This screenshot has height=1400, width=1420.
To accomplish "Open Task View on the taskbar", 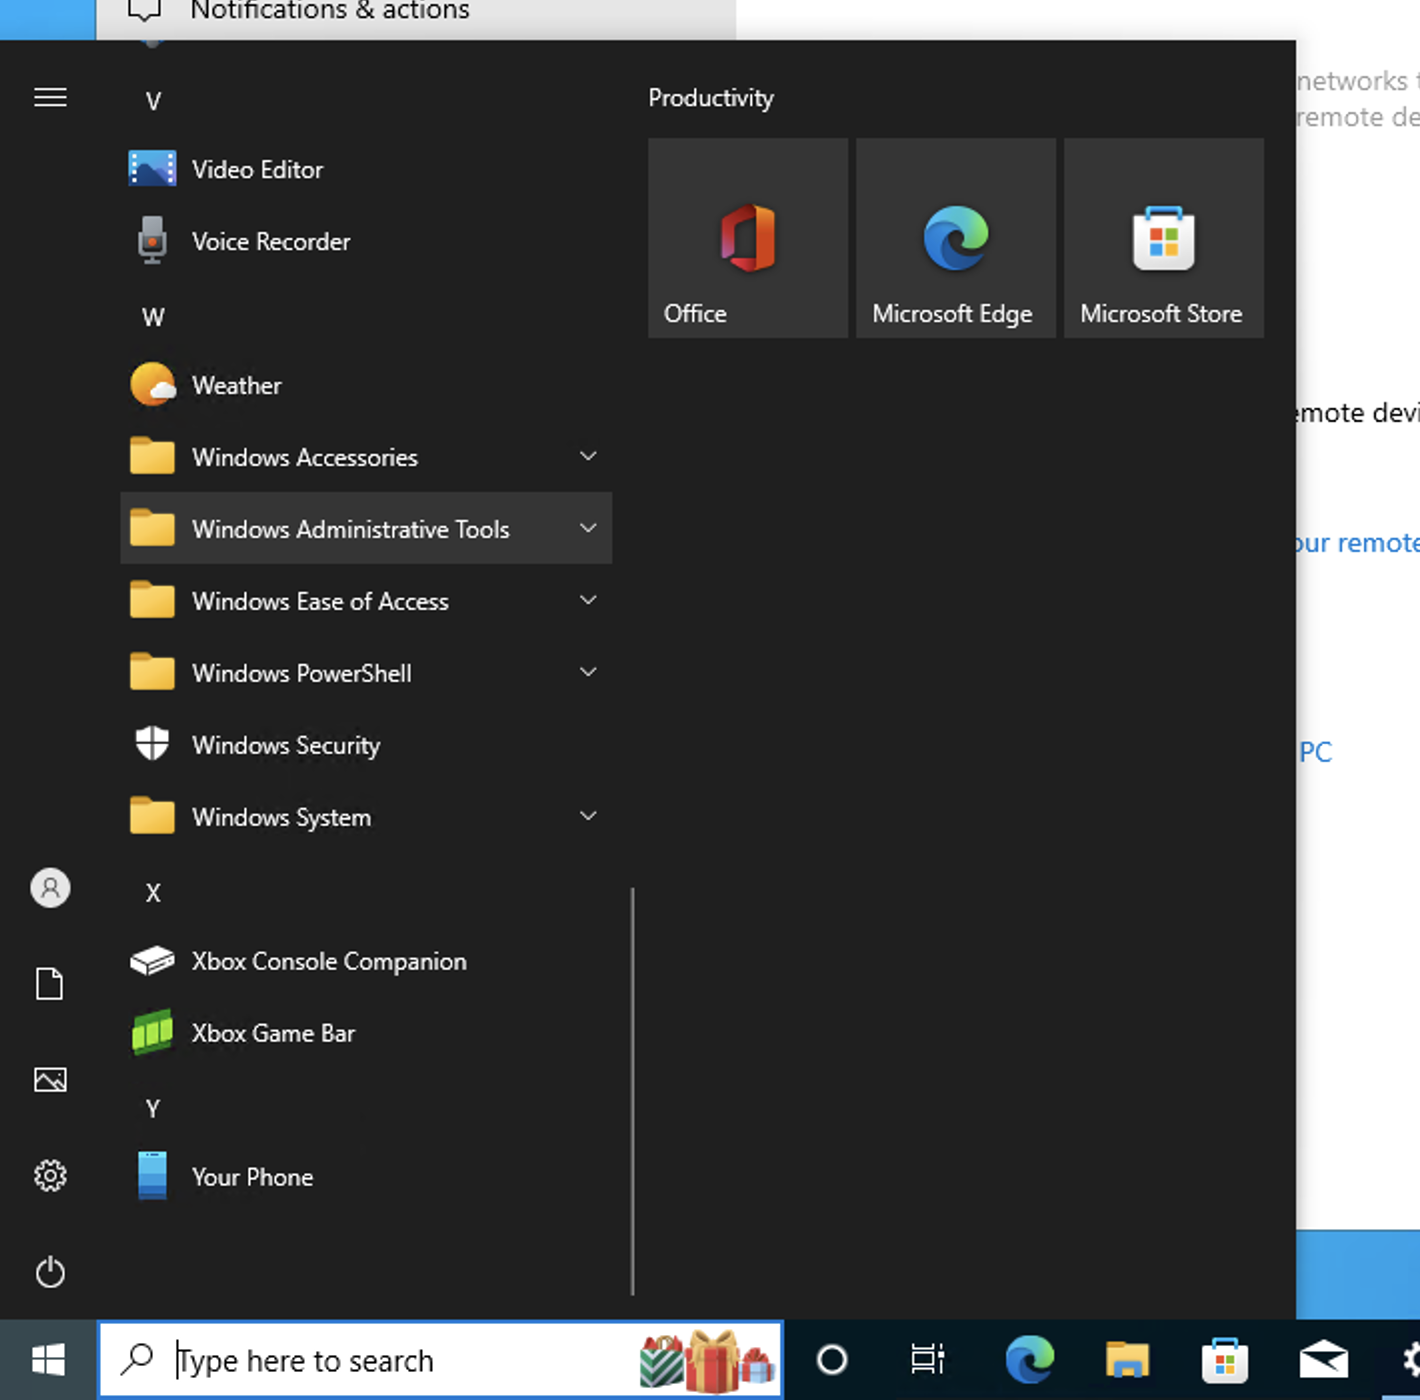I will tap(928, 1360).
